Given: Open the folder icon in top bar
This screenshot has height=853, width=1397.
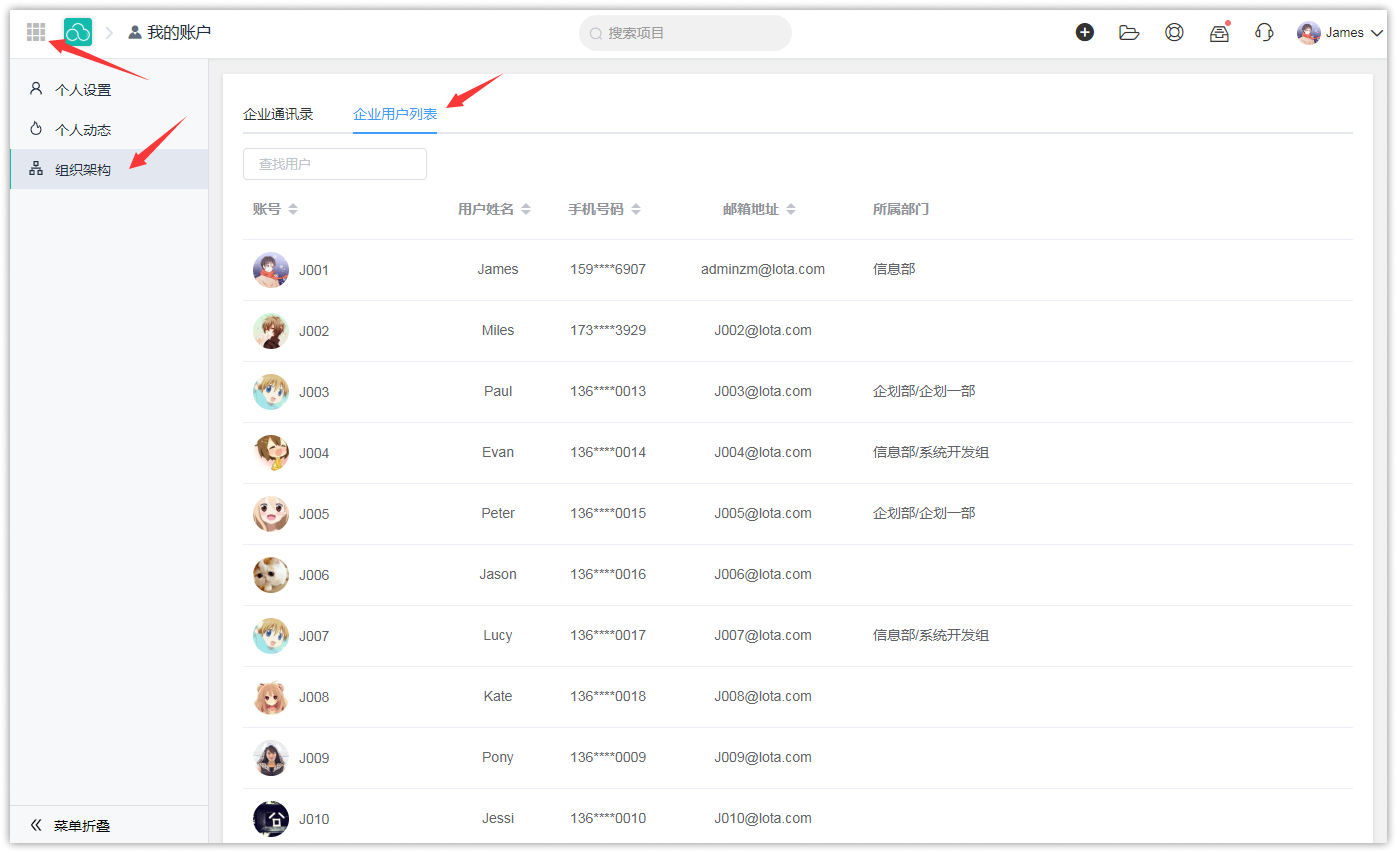Looking at the screenshot, I should [x=1129, y=32].
